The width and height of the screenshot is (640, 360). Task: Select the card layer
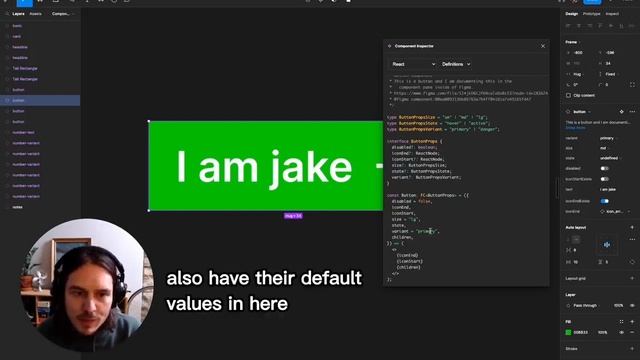point(40,36)
